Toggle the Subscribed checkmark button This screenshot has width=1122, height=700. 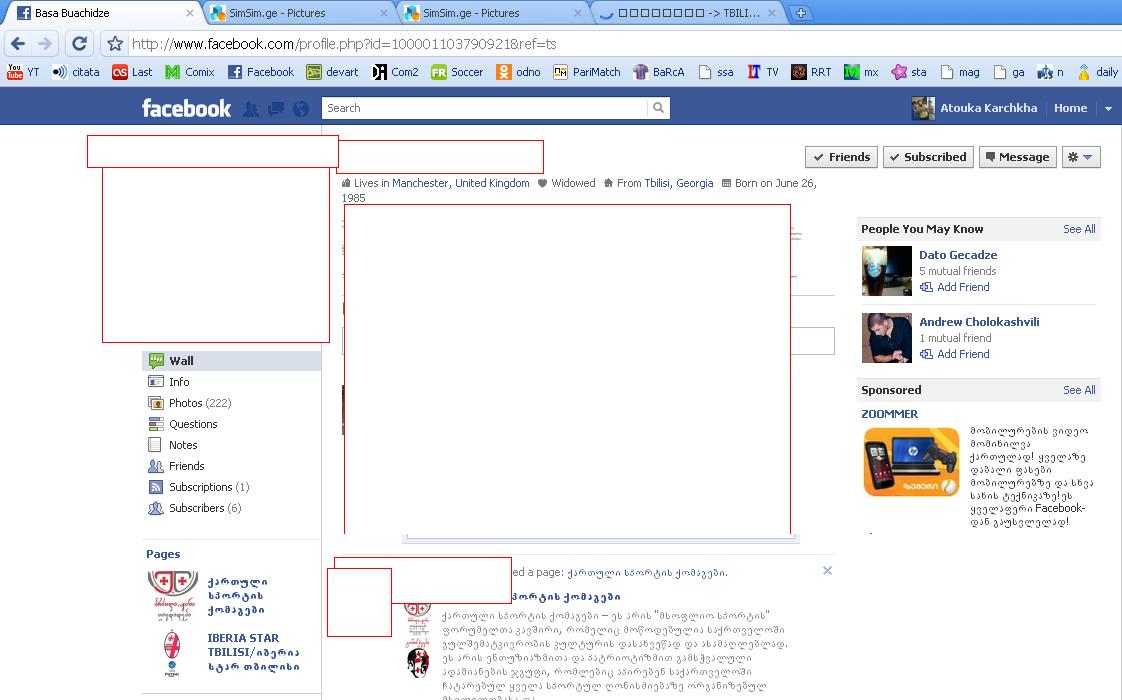928,157
